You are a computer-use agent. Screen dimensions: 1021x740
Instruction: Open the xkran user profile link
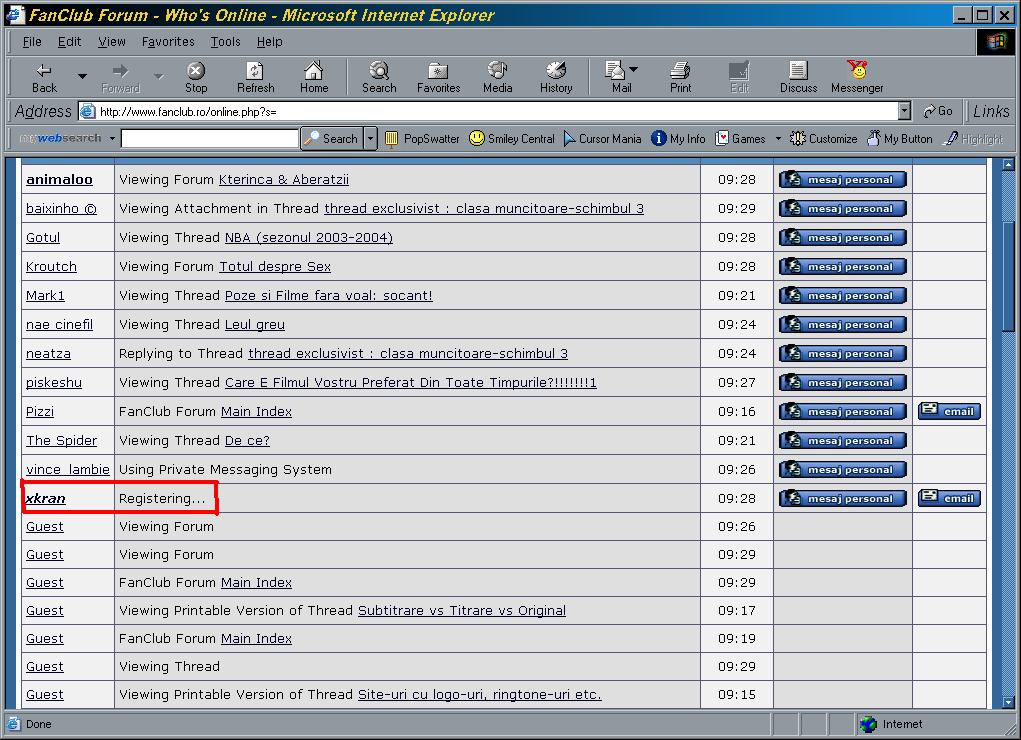tap(46, 498)
